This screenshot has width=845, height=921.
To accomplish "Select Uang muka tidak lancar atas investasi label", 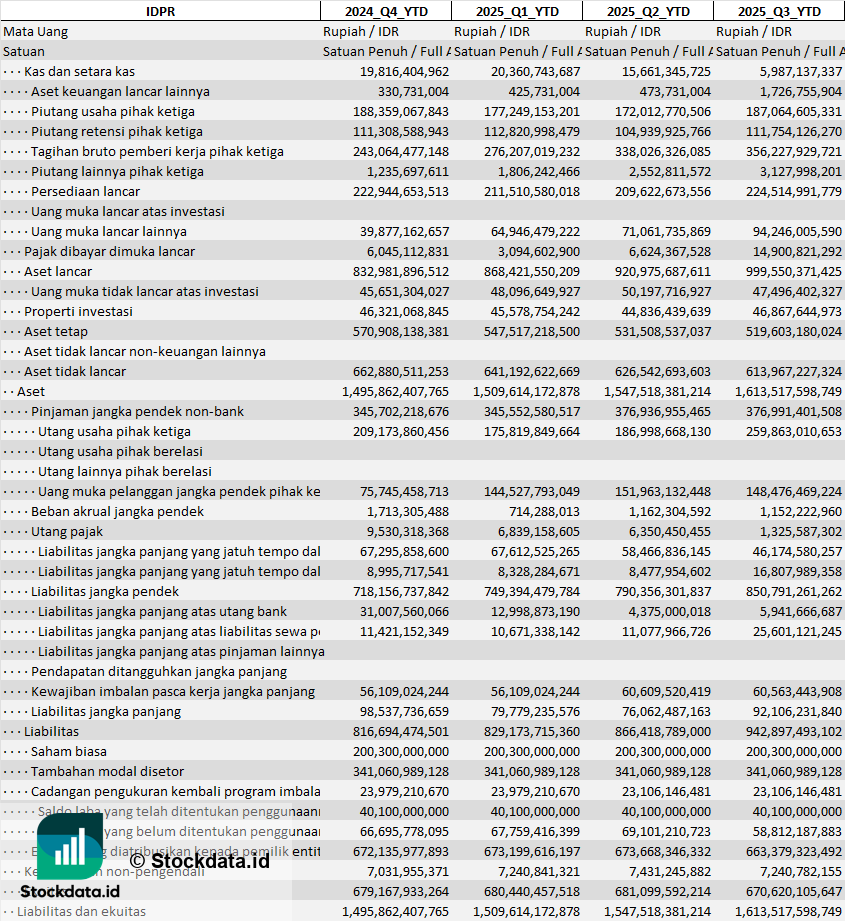I will pyautogui.click(x=144, y=291).
